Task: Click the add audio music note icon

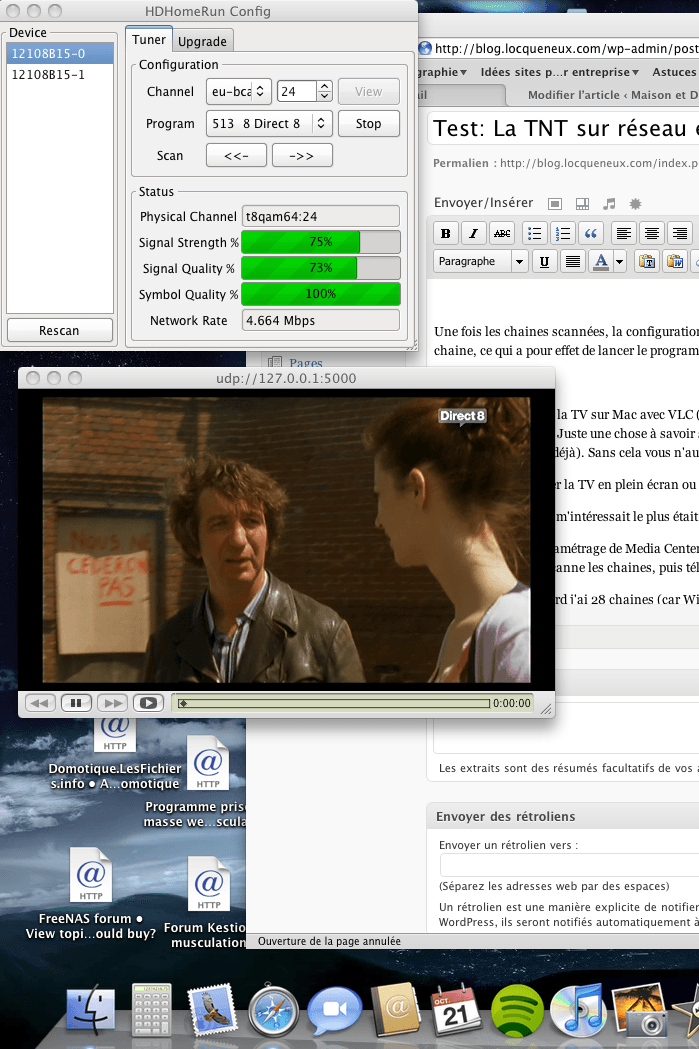Action: coord(609,203)
